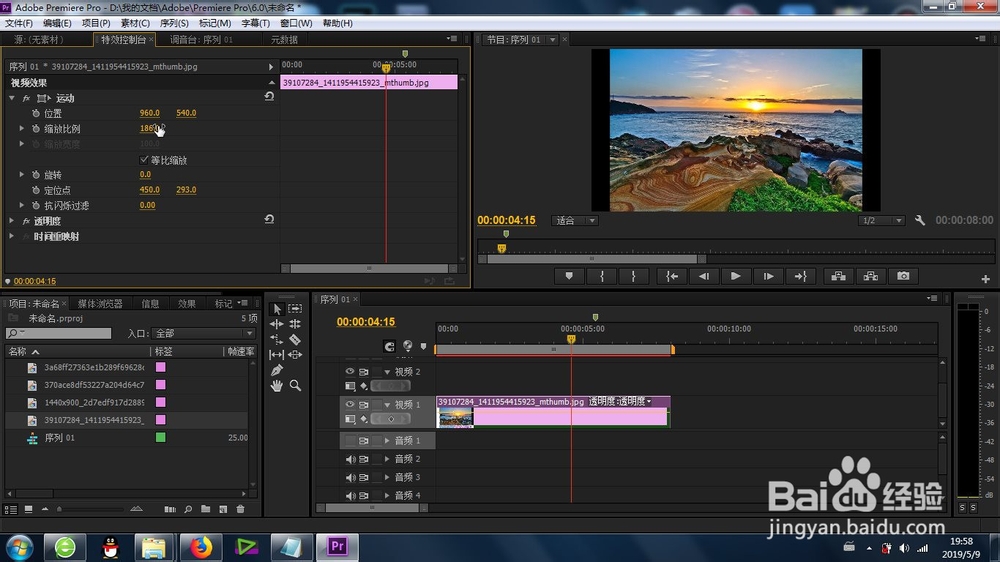Click delete trash icon in project panel
This screenshot has height=562, width=1000.
point(240,509)
